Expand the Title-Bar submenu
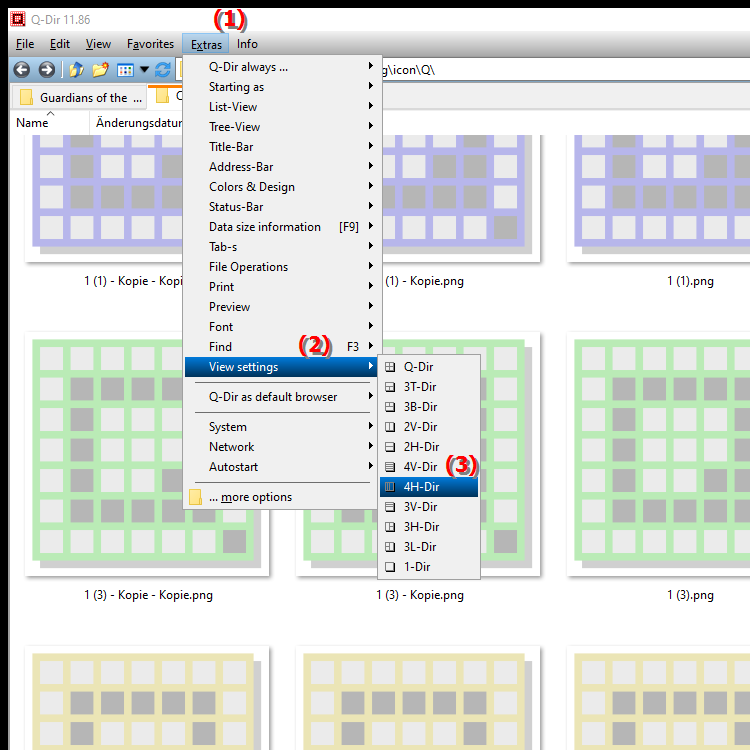 [x=283, y=147]
